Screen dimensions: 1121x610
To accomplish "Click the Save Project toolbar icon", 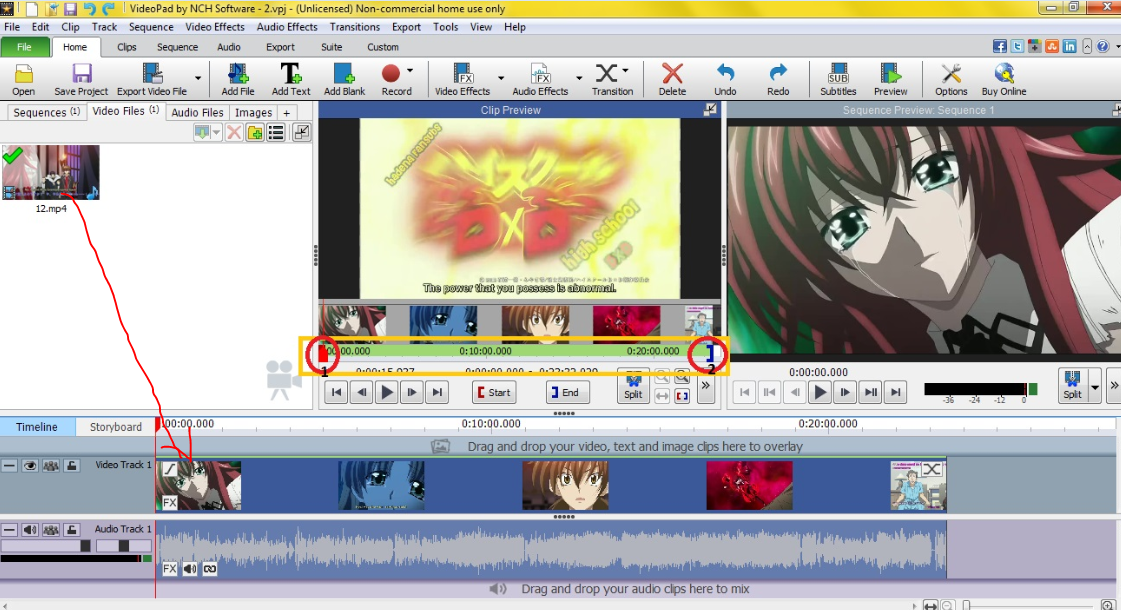I will [81, 80].
